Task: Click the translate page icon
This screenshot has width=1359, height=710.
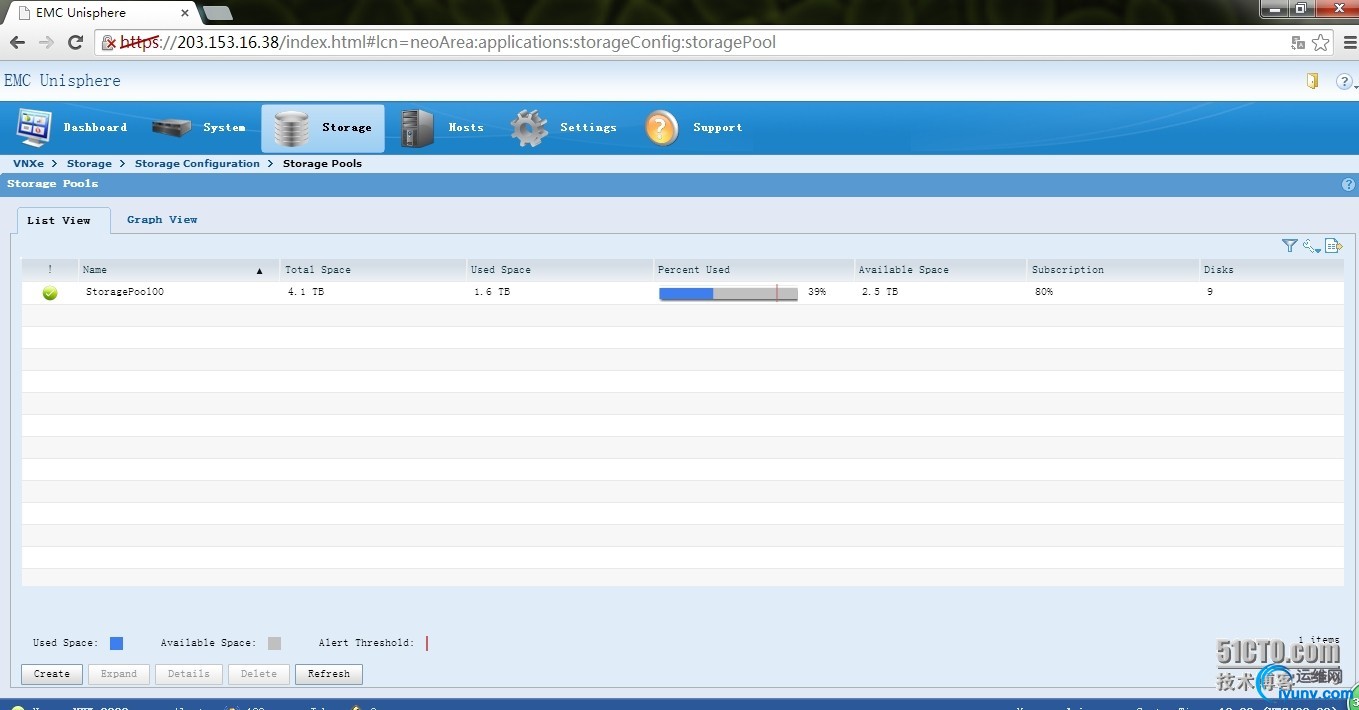Action: point(1298,42)
